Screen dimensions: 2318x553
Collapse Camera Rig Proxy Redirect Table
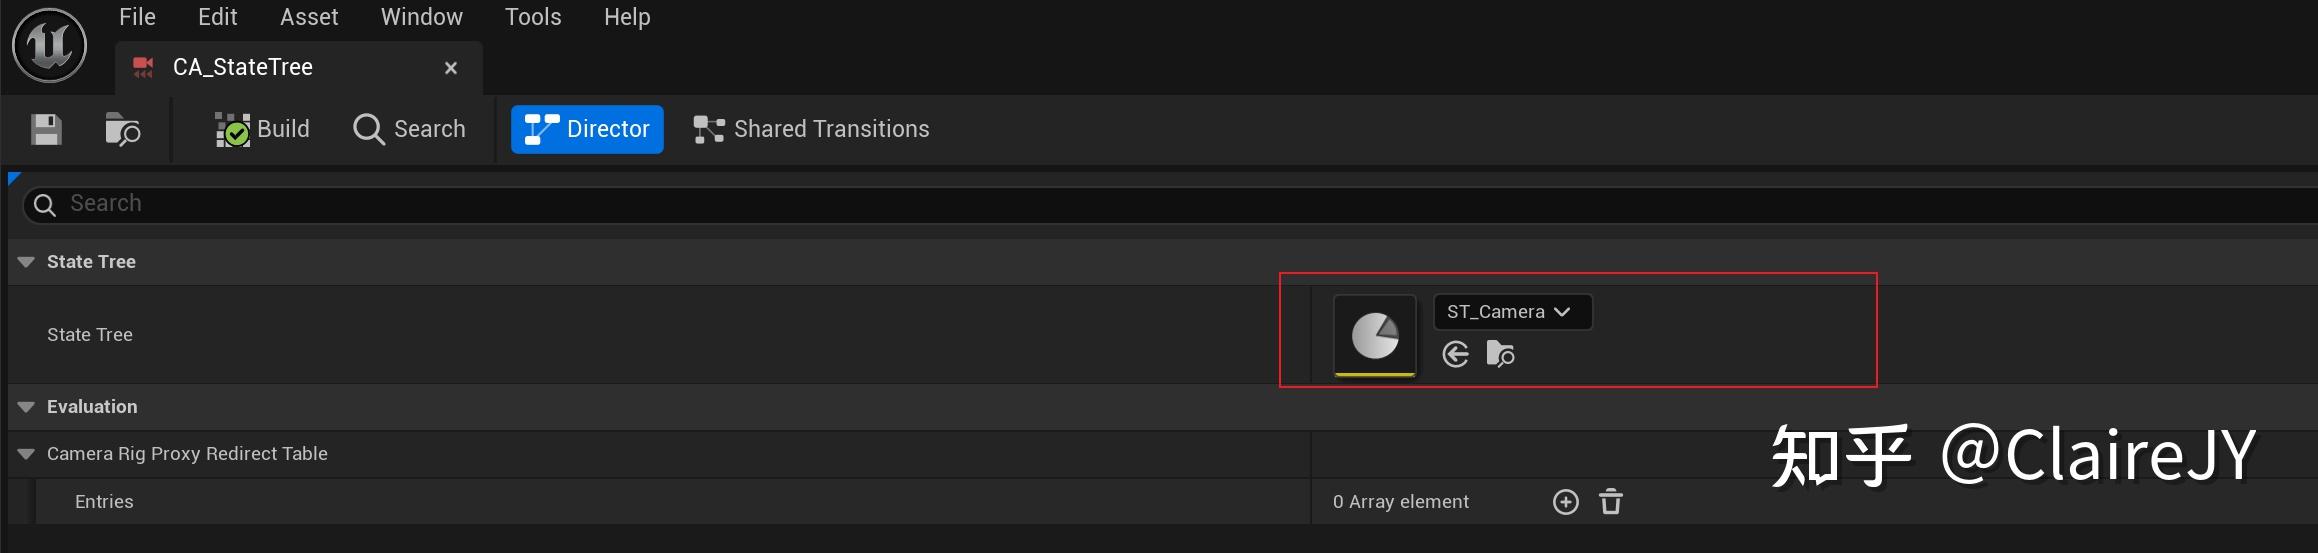[x=26, y=454]
